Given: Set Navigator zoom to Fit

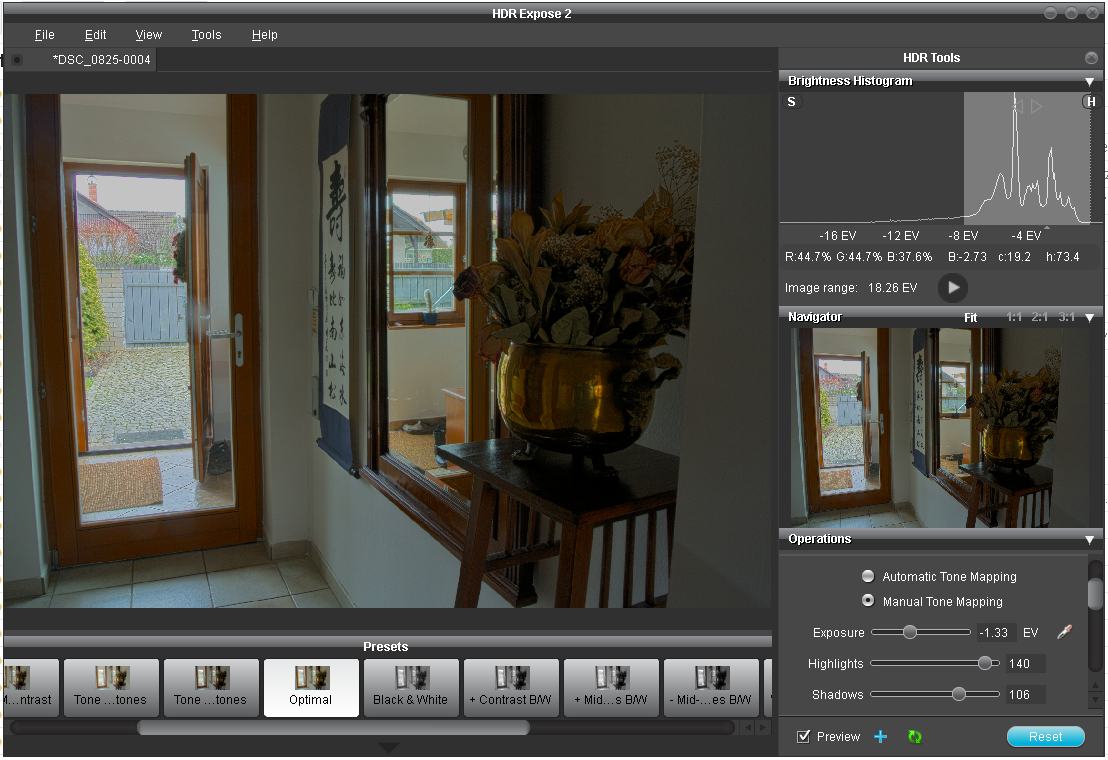Looking at the screenshot, I should [970, 317].
